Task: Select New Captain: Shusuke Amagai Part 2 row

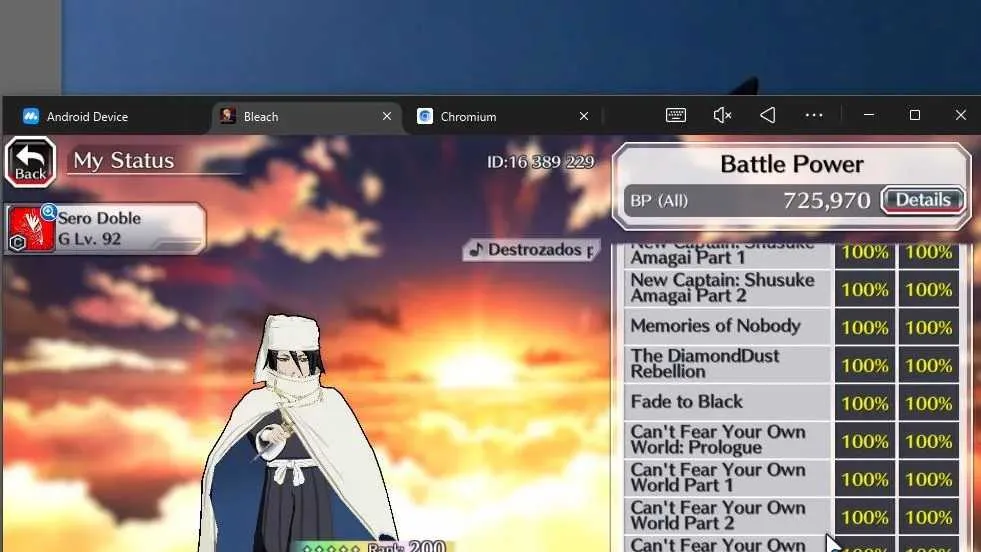Action: click(727, 288)
